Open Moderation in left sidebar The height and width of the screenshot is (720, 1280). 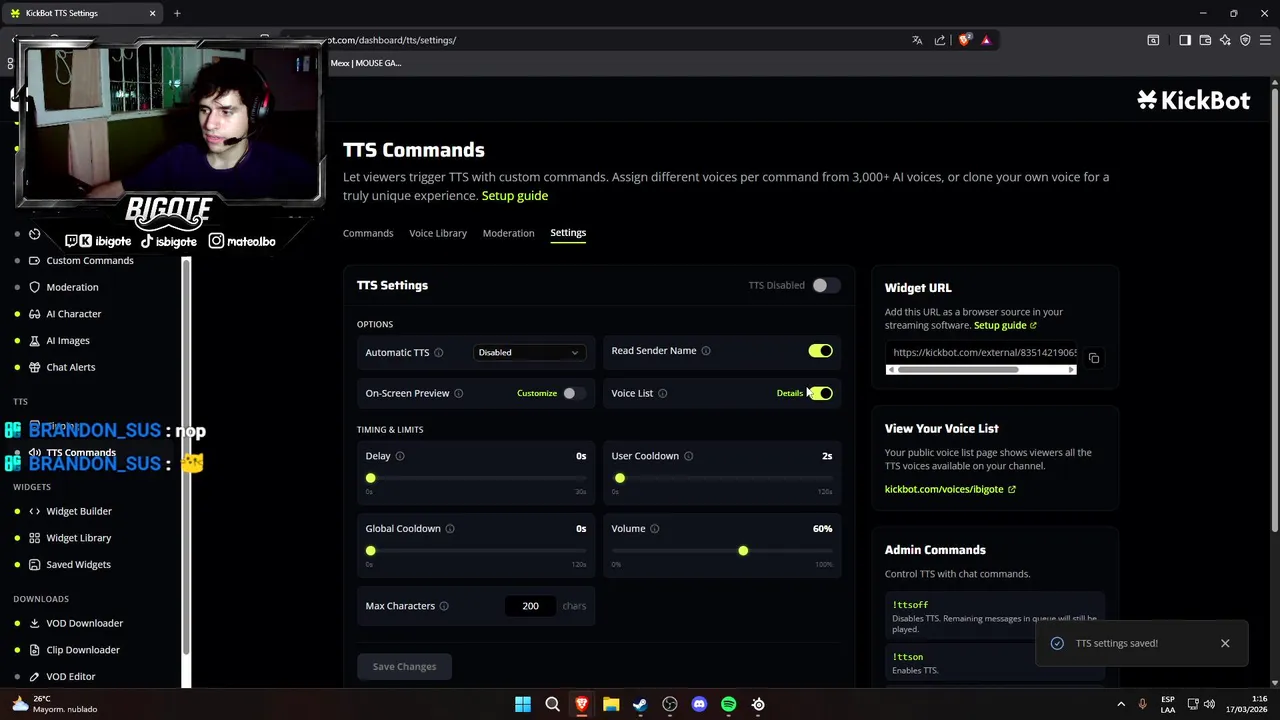(72, 287)
